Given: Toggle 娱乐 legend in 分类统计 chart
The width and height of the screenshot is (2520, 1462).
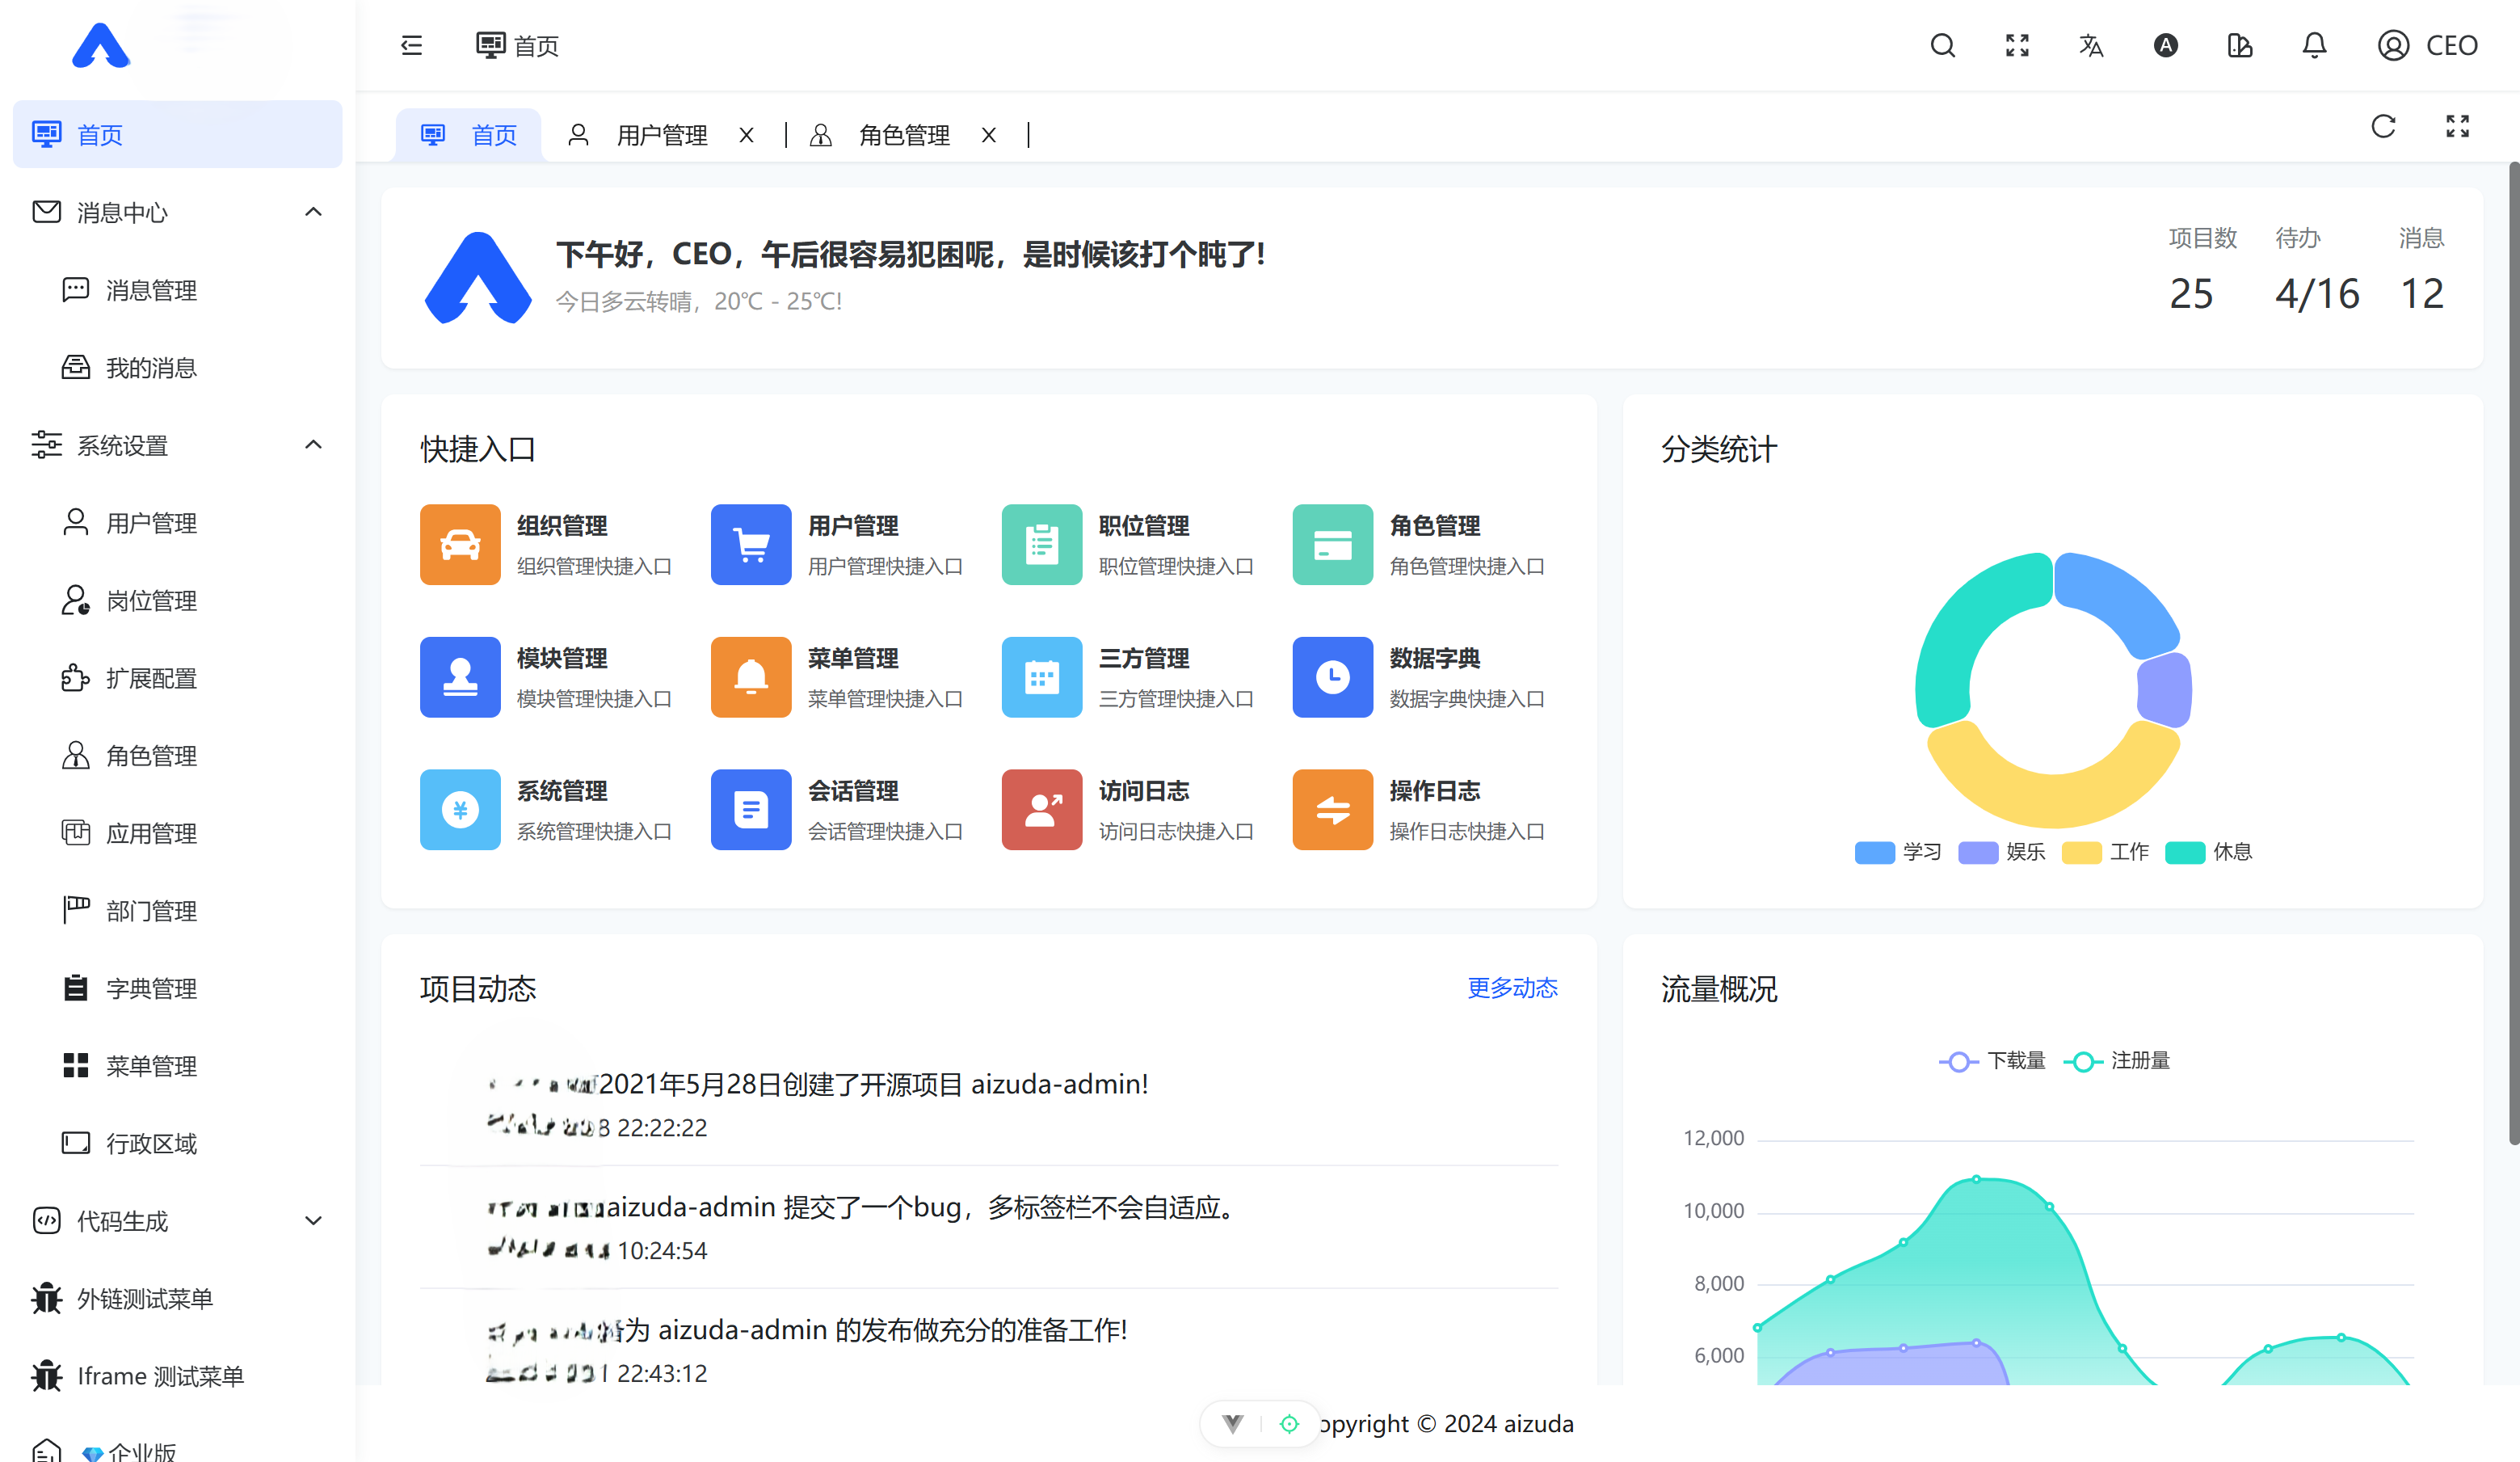Looking at the screenshot, I should click(2002, 852).
